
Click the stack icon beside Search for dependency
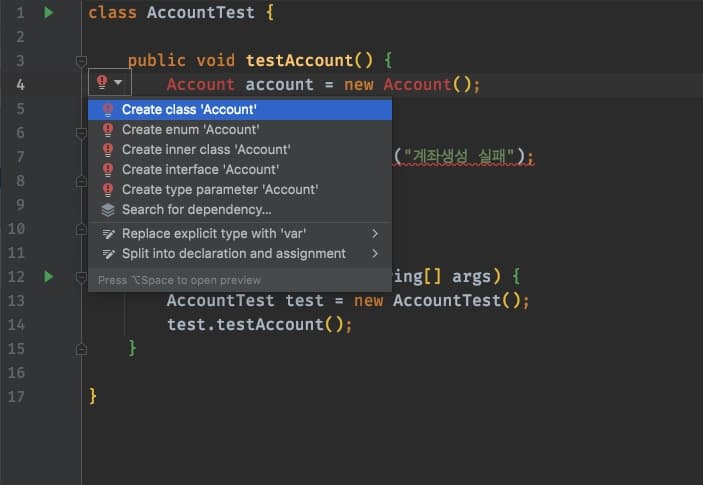tap(108, 210)
